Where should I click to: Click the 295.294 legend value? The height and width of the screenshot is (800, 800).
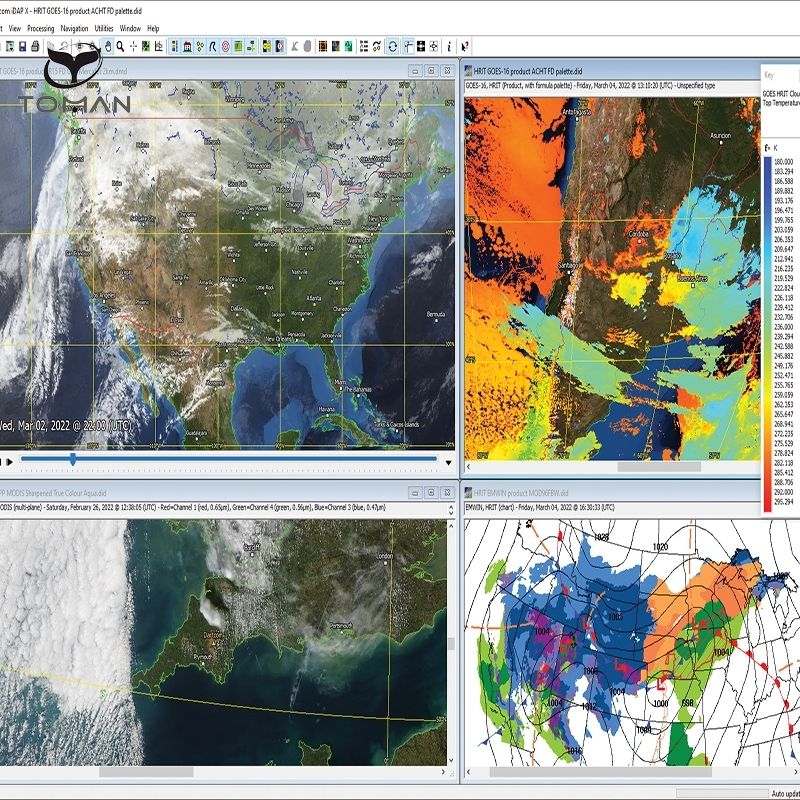click(x=784, y=502)
